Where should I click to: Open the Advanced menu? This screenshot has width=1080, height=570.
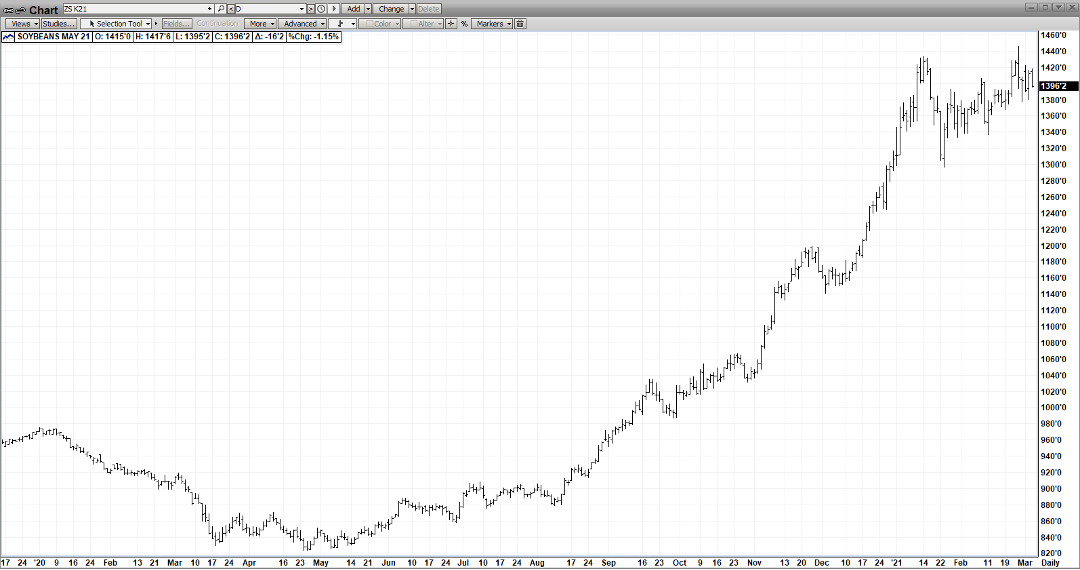[301, 23]
